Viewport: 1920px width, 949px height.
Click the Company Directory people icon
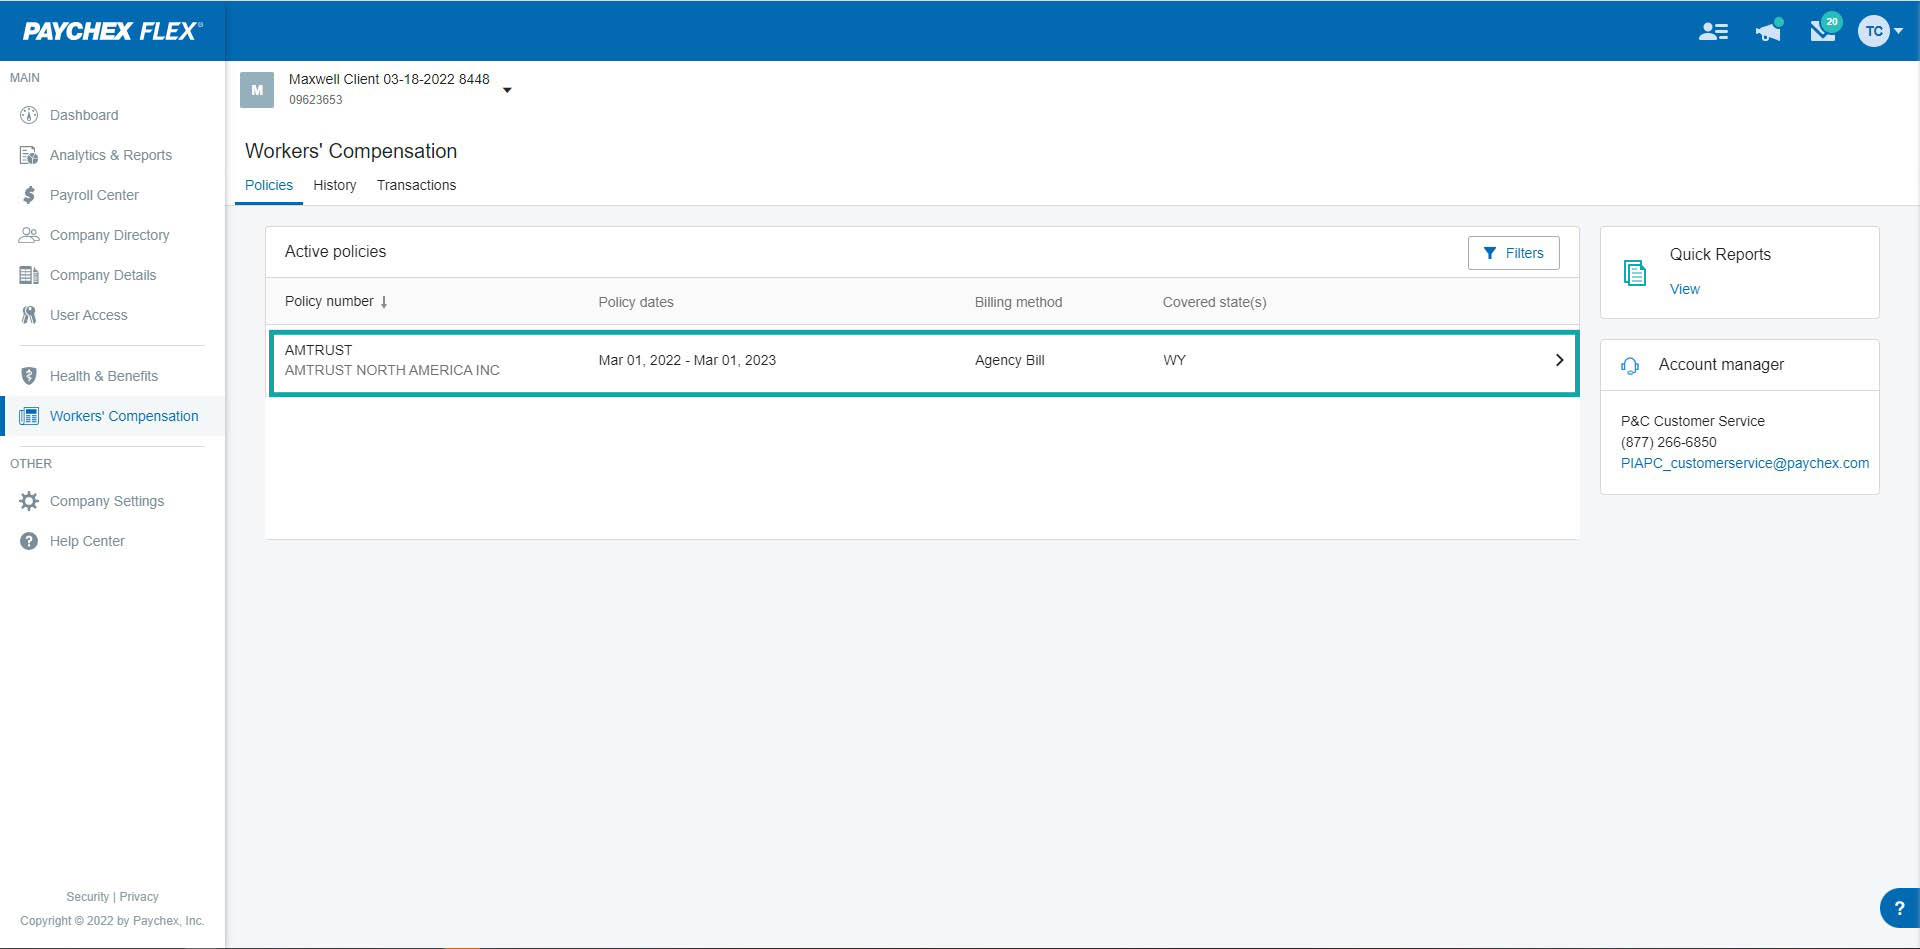29,235
